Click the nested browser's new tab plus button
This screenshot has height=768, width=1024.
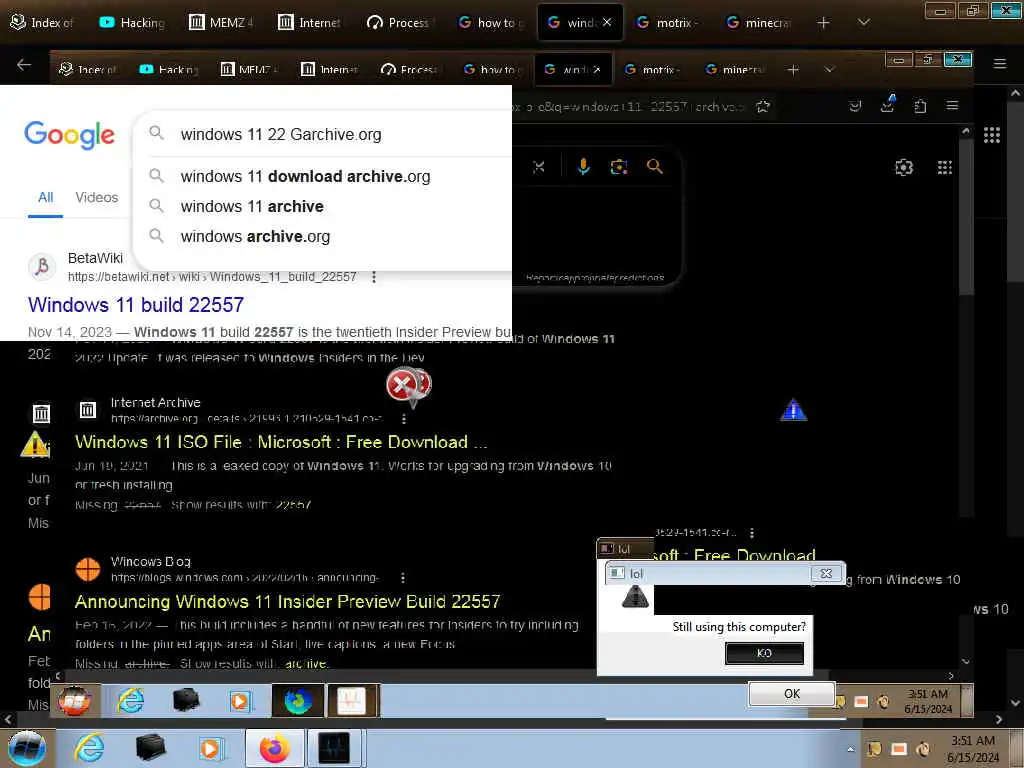[793, 69]
